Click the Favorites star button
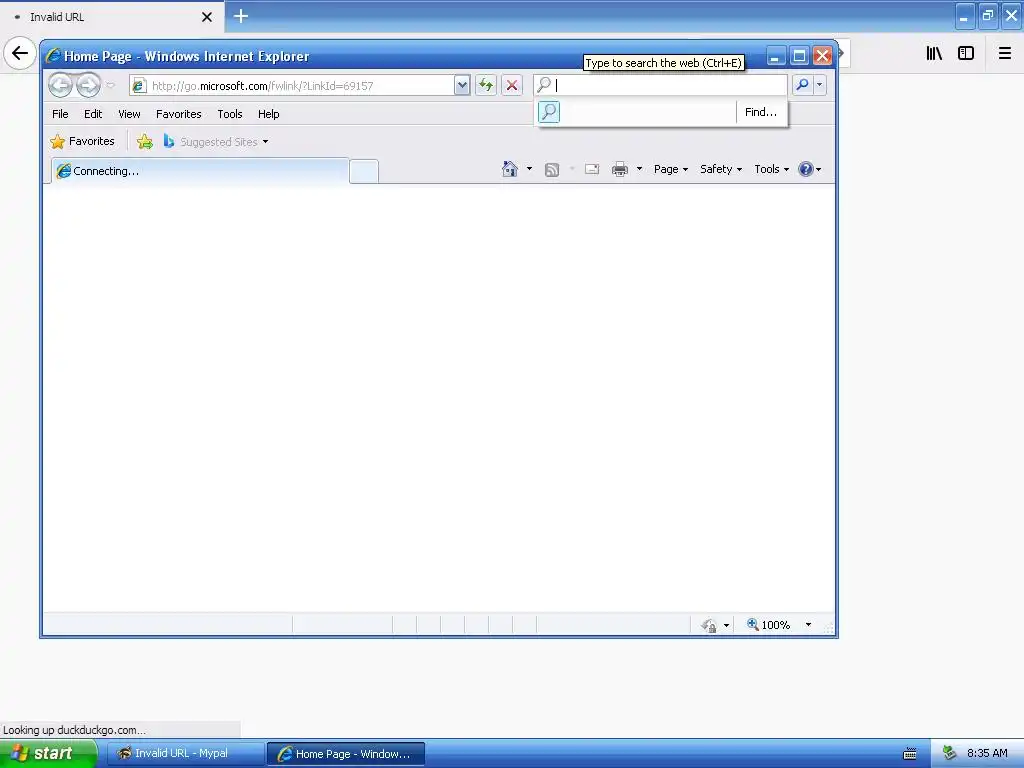Screen dimensions: 1024x768 point(82,141)
